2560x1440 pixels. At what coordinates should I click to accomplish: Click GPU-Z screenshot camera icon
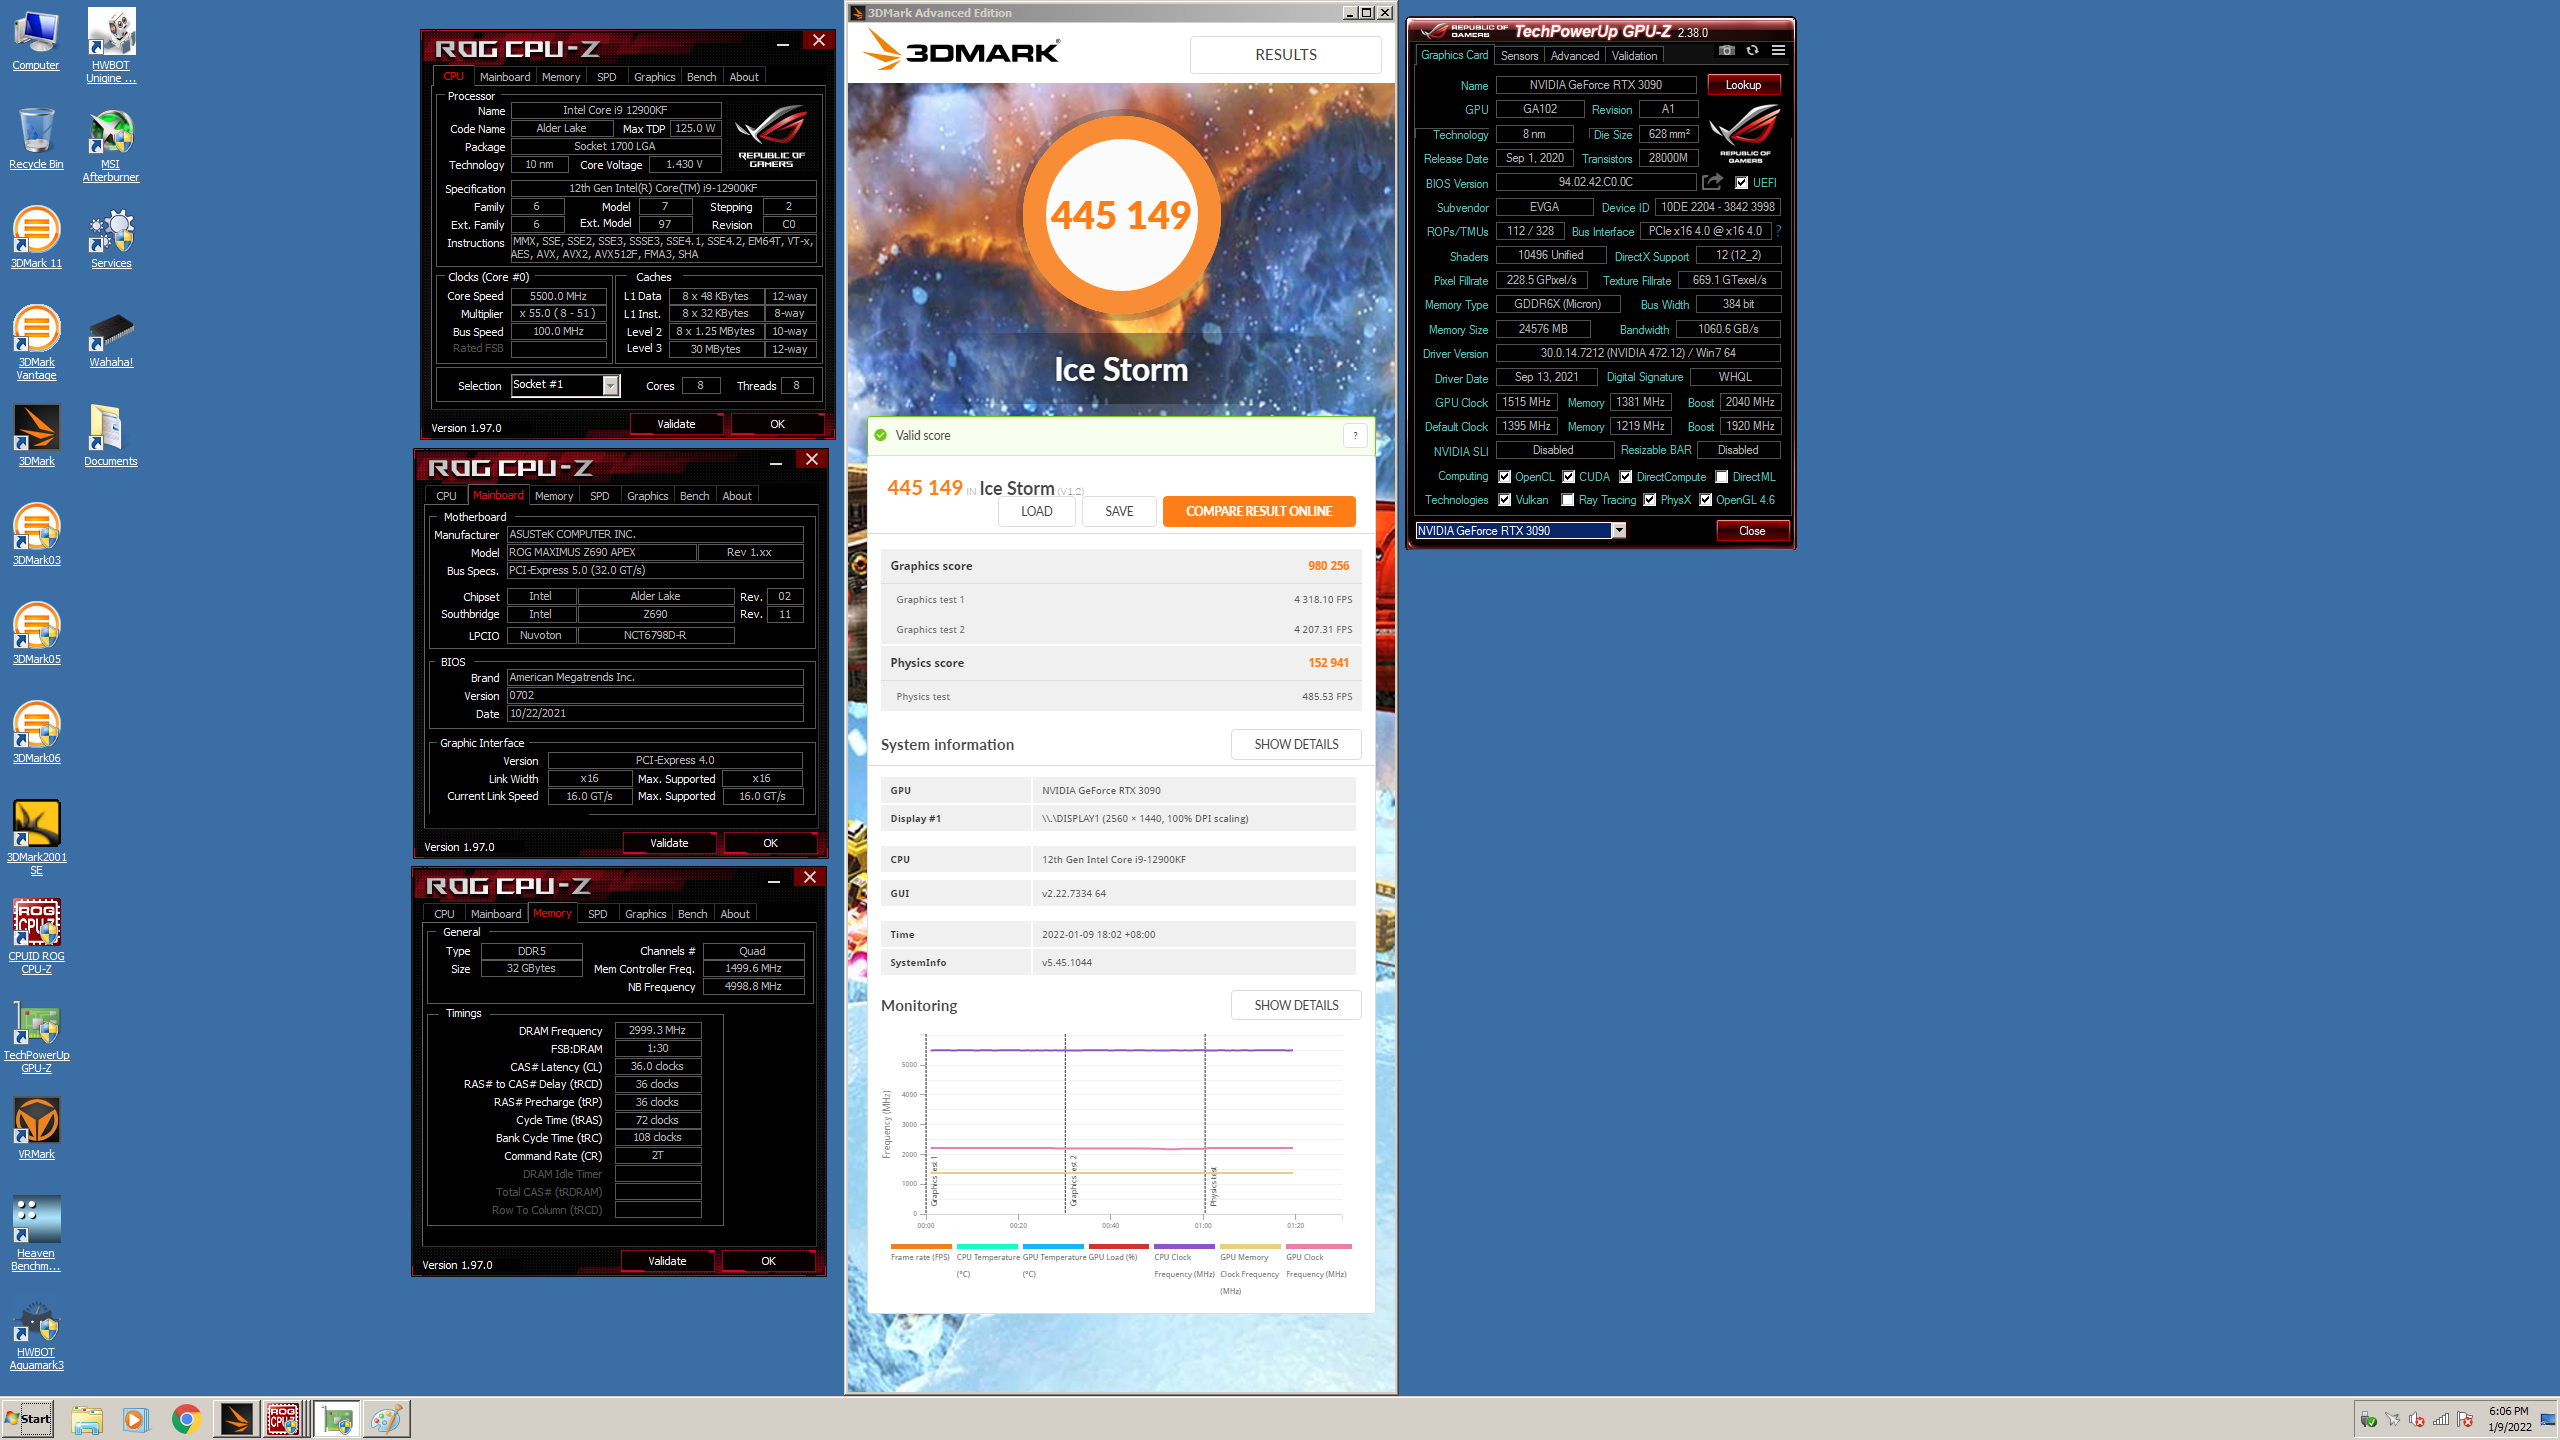tap(1726, 50)
